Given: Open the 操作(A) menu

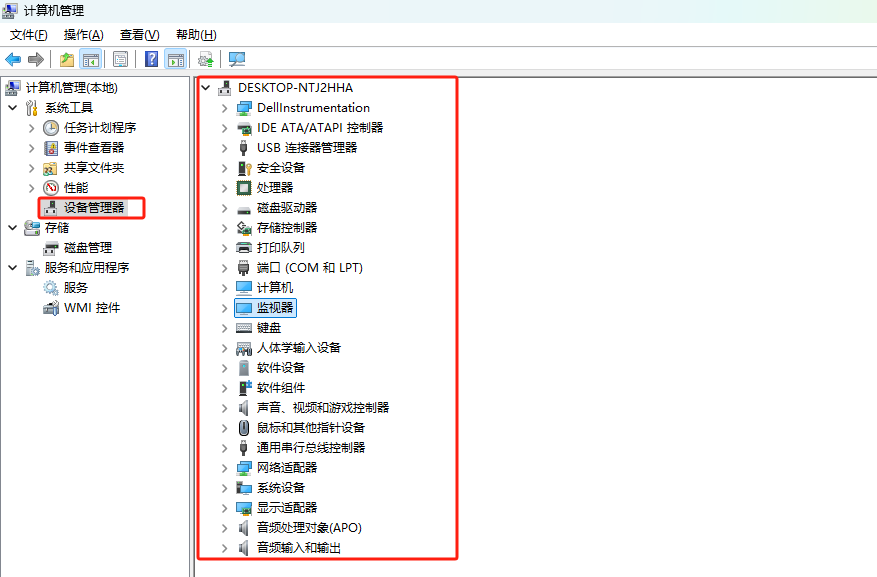Looking at the screenshot, I should click(83, 35).
